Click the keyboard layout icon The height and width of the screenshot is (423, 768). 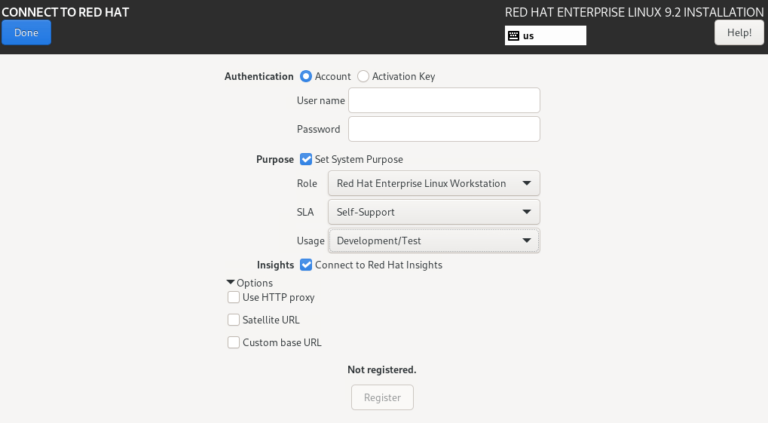[x=513, y=35]
